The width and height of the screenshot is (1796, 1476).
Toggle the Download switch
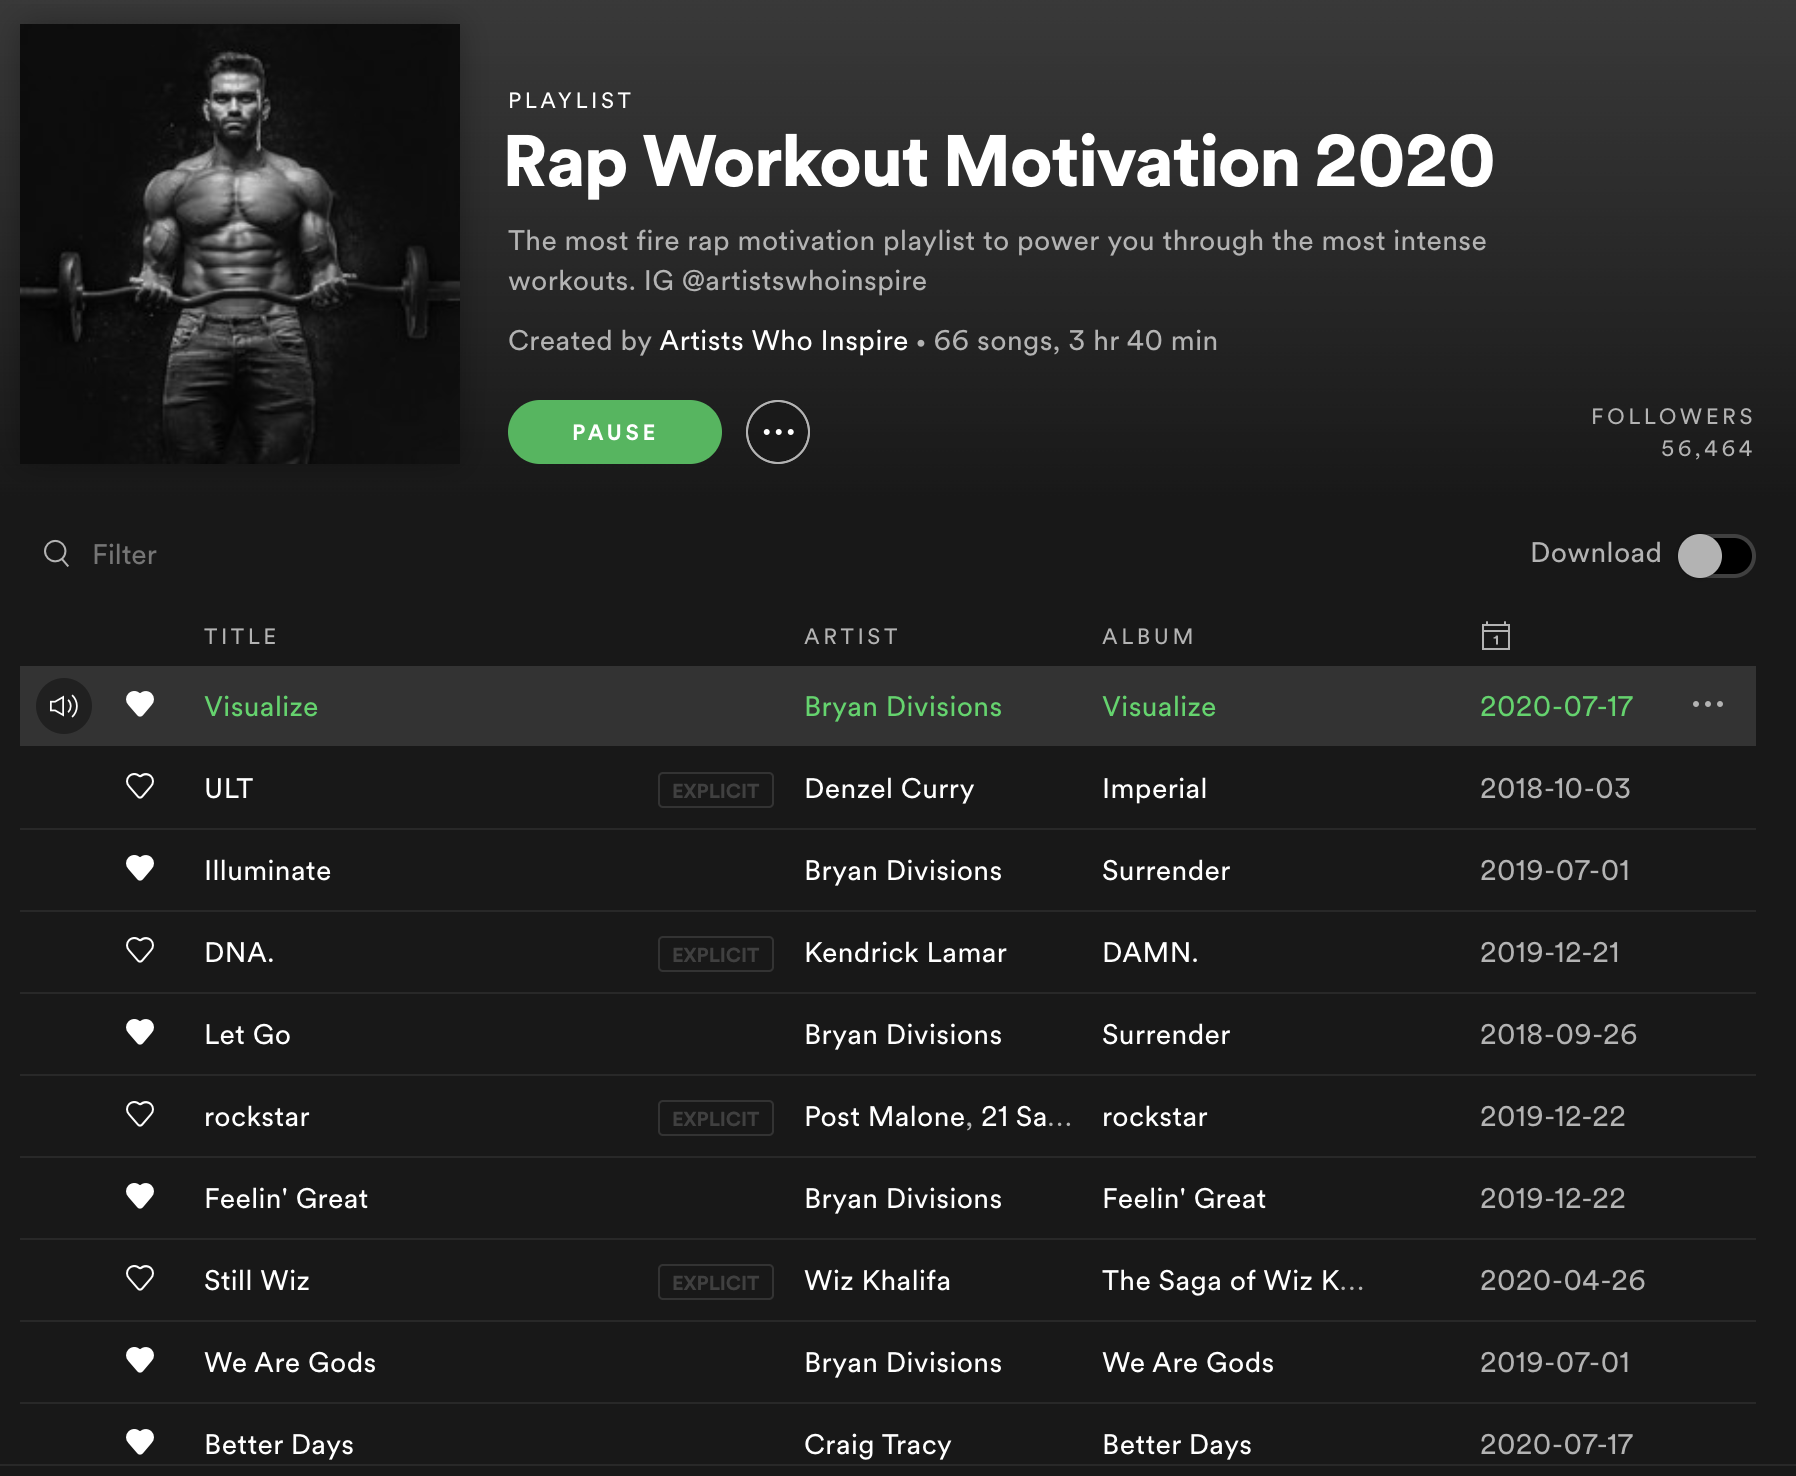(x=1716, y=556)
